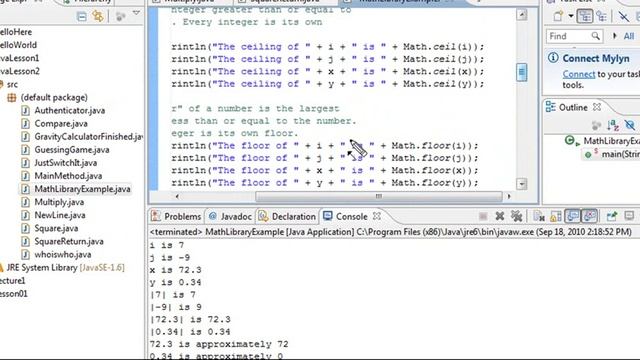The width and height of the screenshot is (640, 360).
Task: Click the Focus on Active Task icon in Outline
Action: (x=596, y=125)
